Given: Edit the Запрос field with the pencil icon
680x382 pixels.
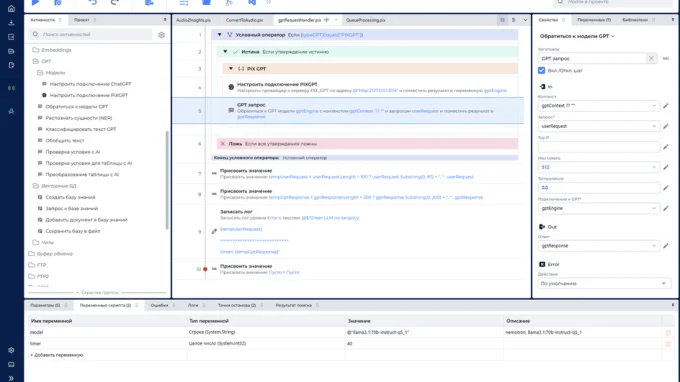Looking at the screenshot, I should point(666,126).
